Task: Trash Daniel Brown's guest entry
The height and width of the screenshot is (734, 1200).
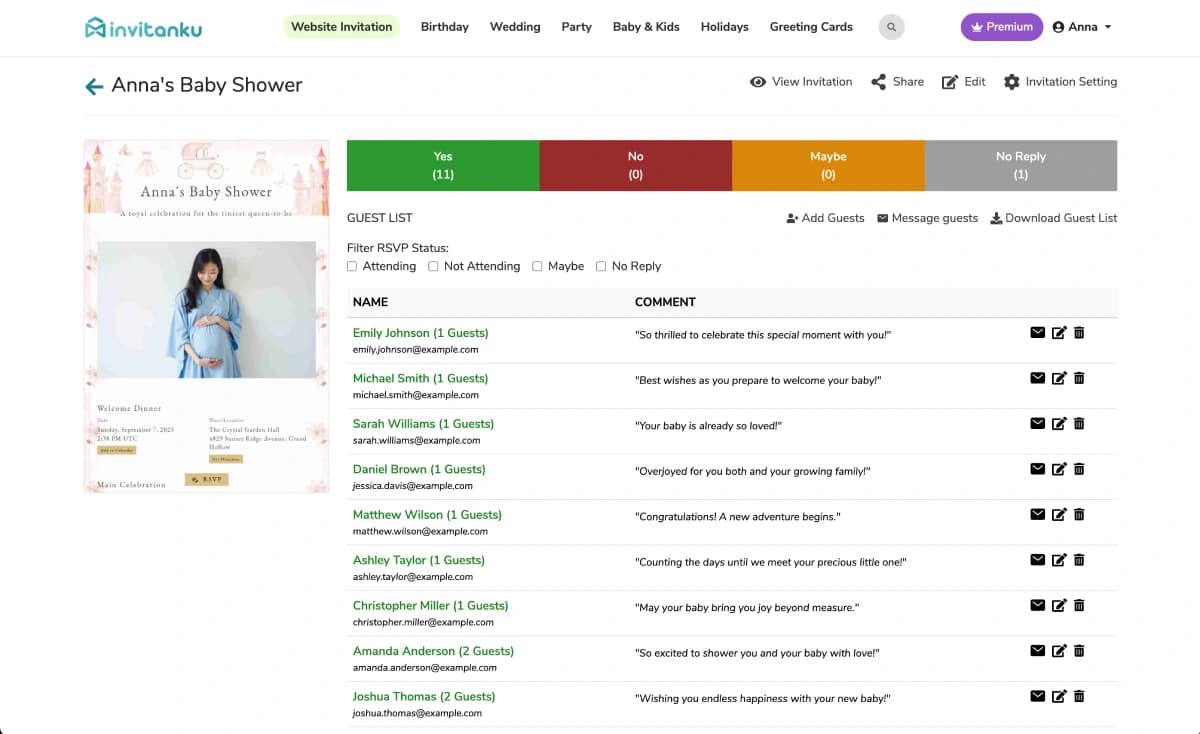Action: pyautogui.click(x=1079, y=469)
